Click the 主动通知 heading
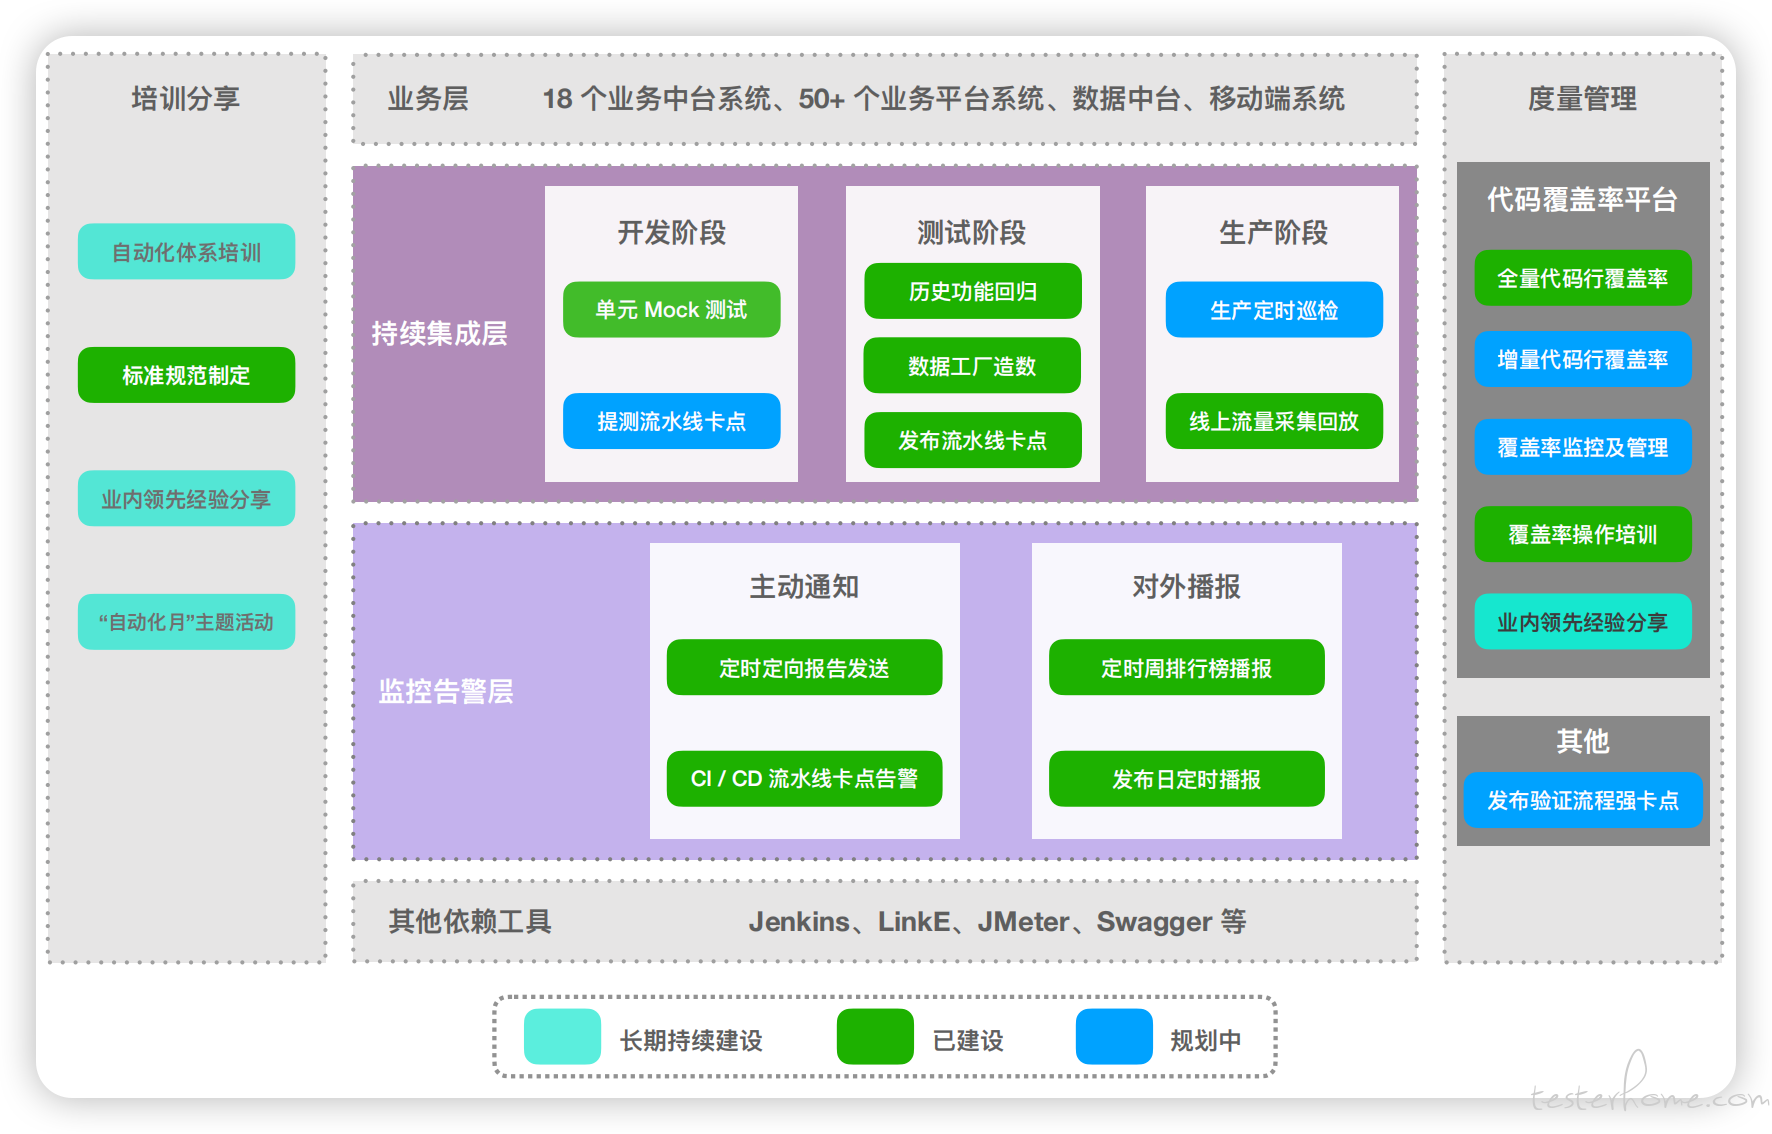1772x1134 pixels. 804,586
